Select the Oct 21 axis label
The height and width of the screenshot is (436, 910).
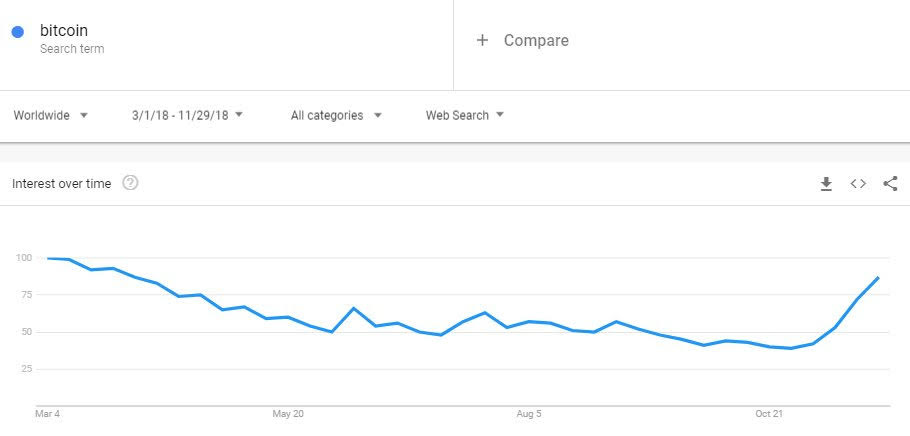pyautogui.click(x=769, y=414)
